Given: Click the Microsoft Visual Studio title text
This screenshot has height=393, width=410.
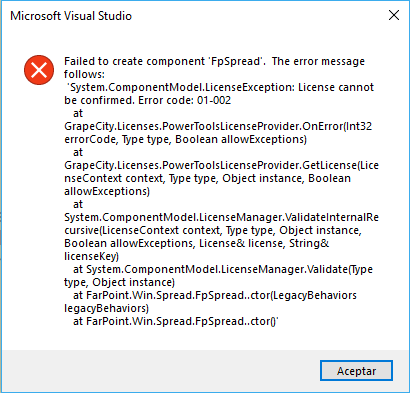Looking at the screenshot, I should point(71,16).
